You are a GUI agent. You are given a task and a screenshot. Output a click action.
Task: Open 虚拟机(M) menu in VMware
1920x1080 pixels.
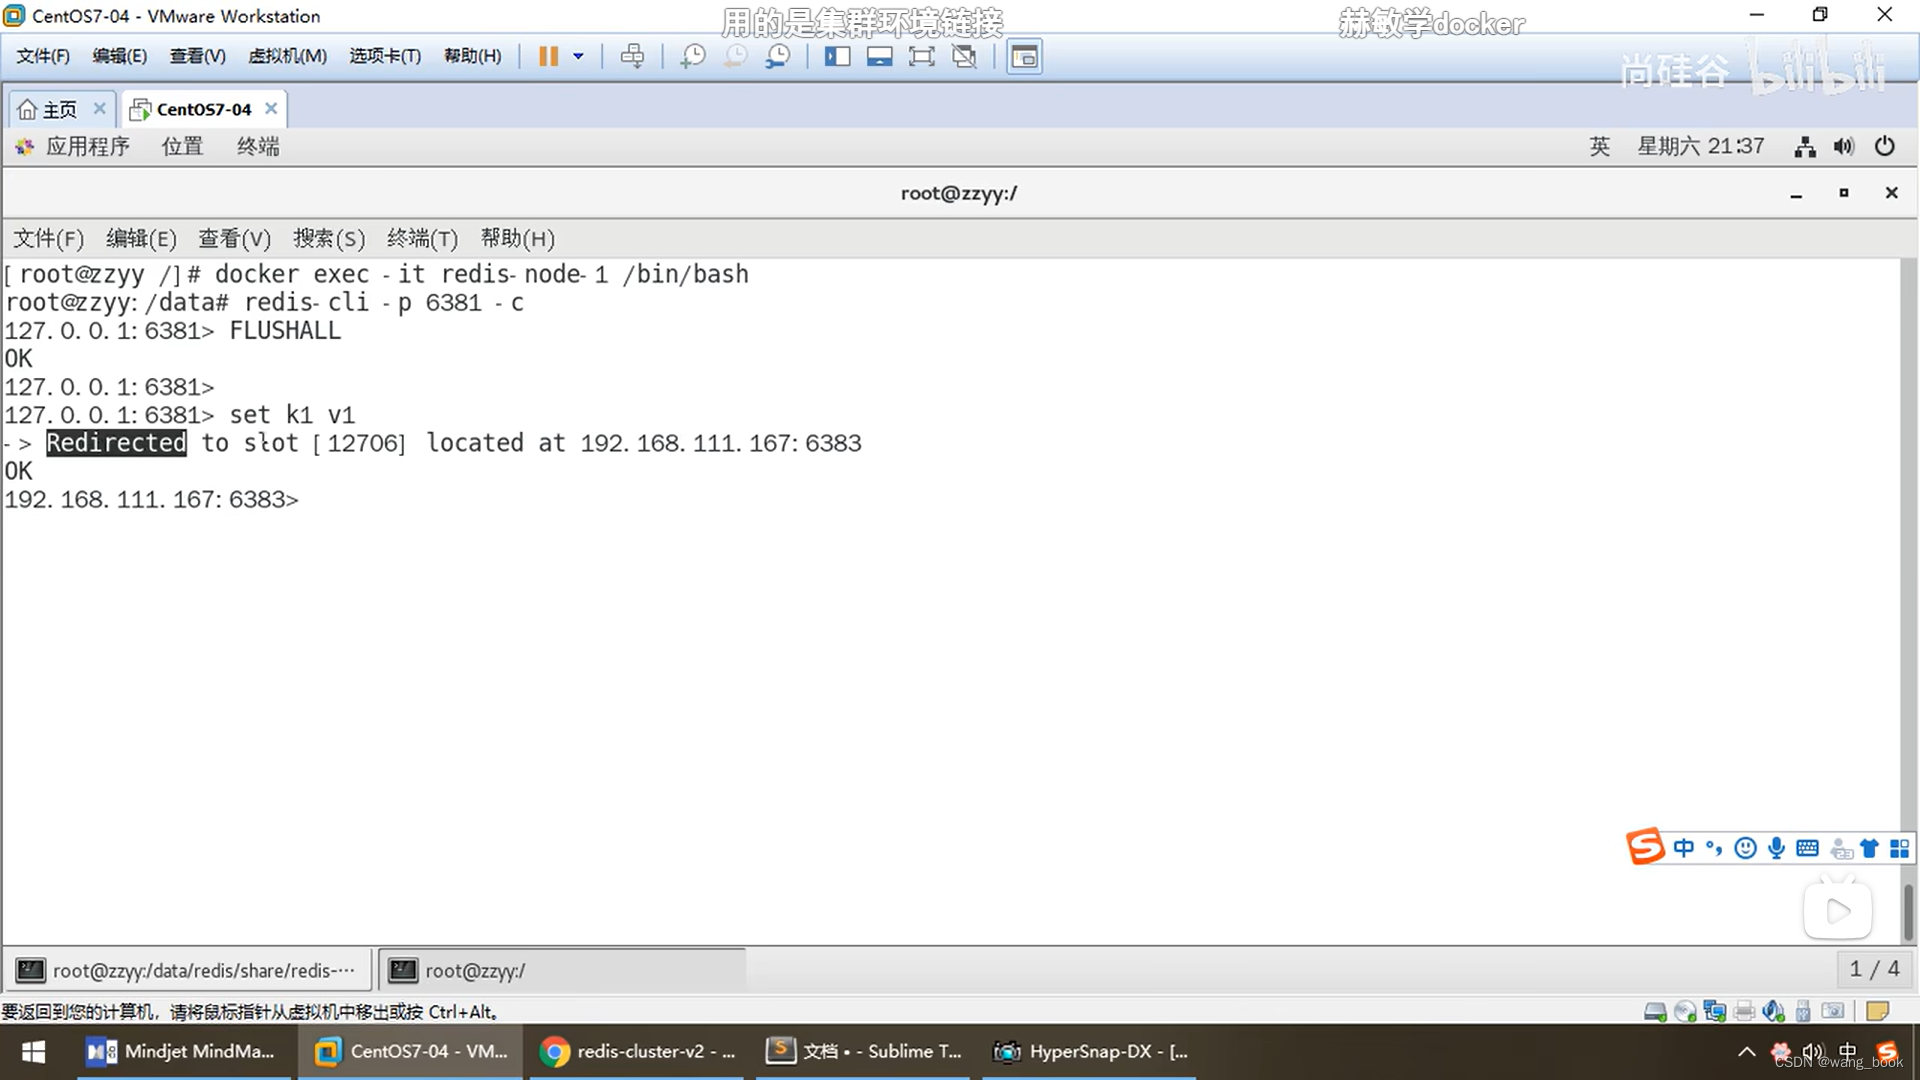287,56
